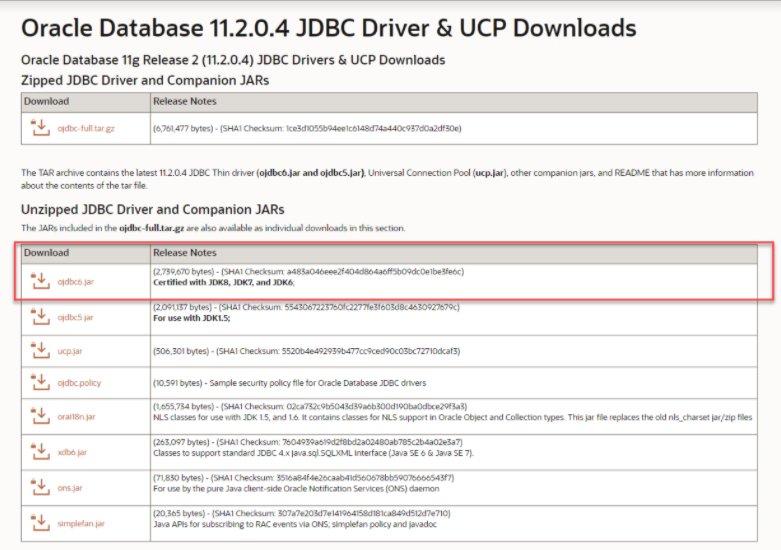Image resolution: width=781 pixels, height=550 pixels.
Task: Click download icon beside xdb6.jar
Action: [40, 452]
